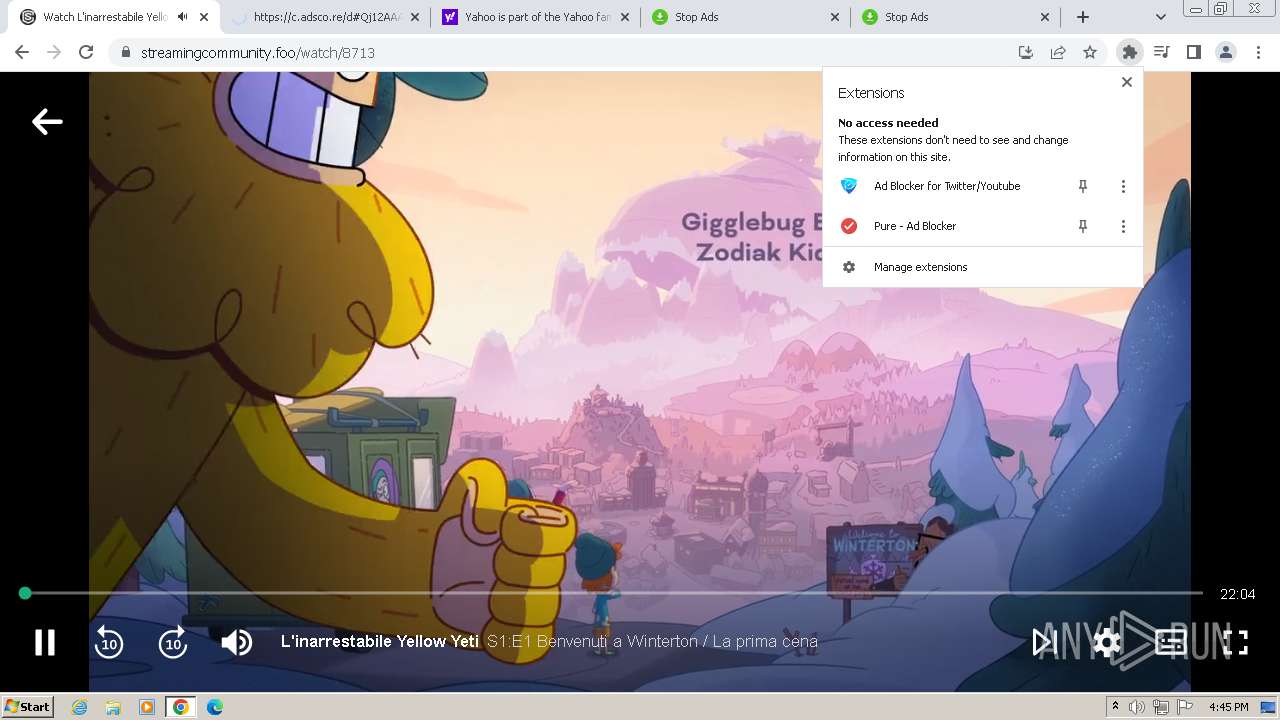This screenshot has height=720, width=1280.
Task: Reload the current page
Action: [x=86, y=52]
